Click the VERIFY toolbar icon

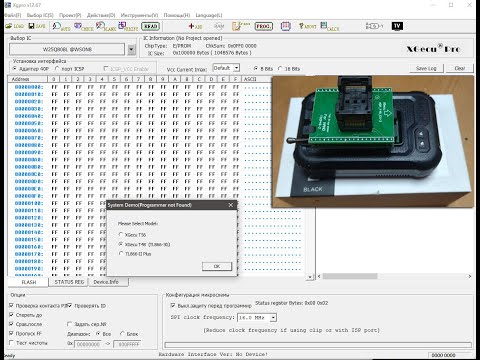(128, 26)
